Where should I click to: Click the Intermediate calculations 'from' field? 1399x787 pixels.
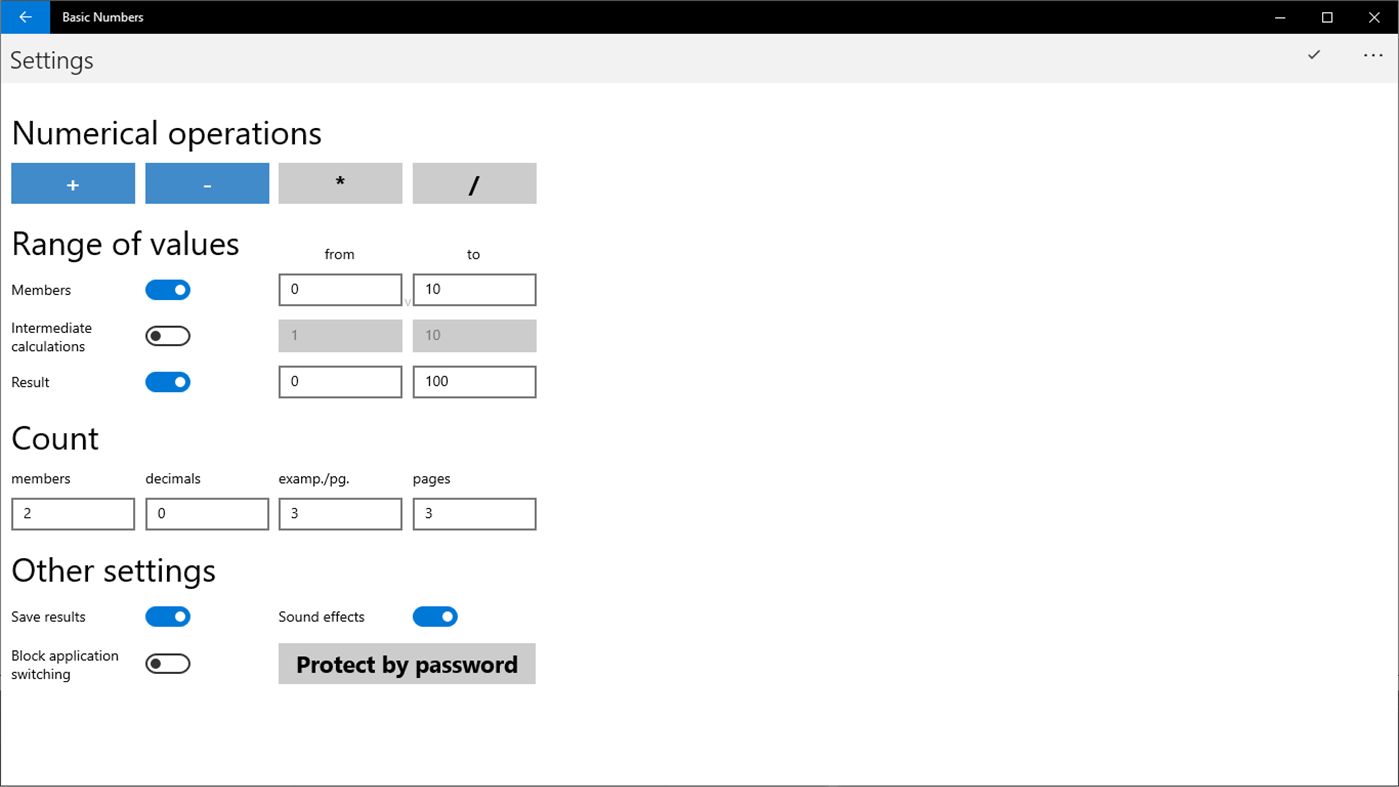pyautogui.click(x=340, y=336)
